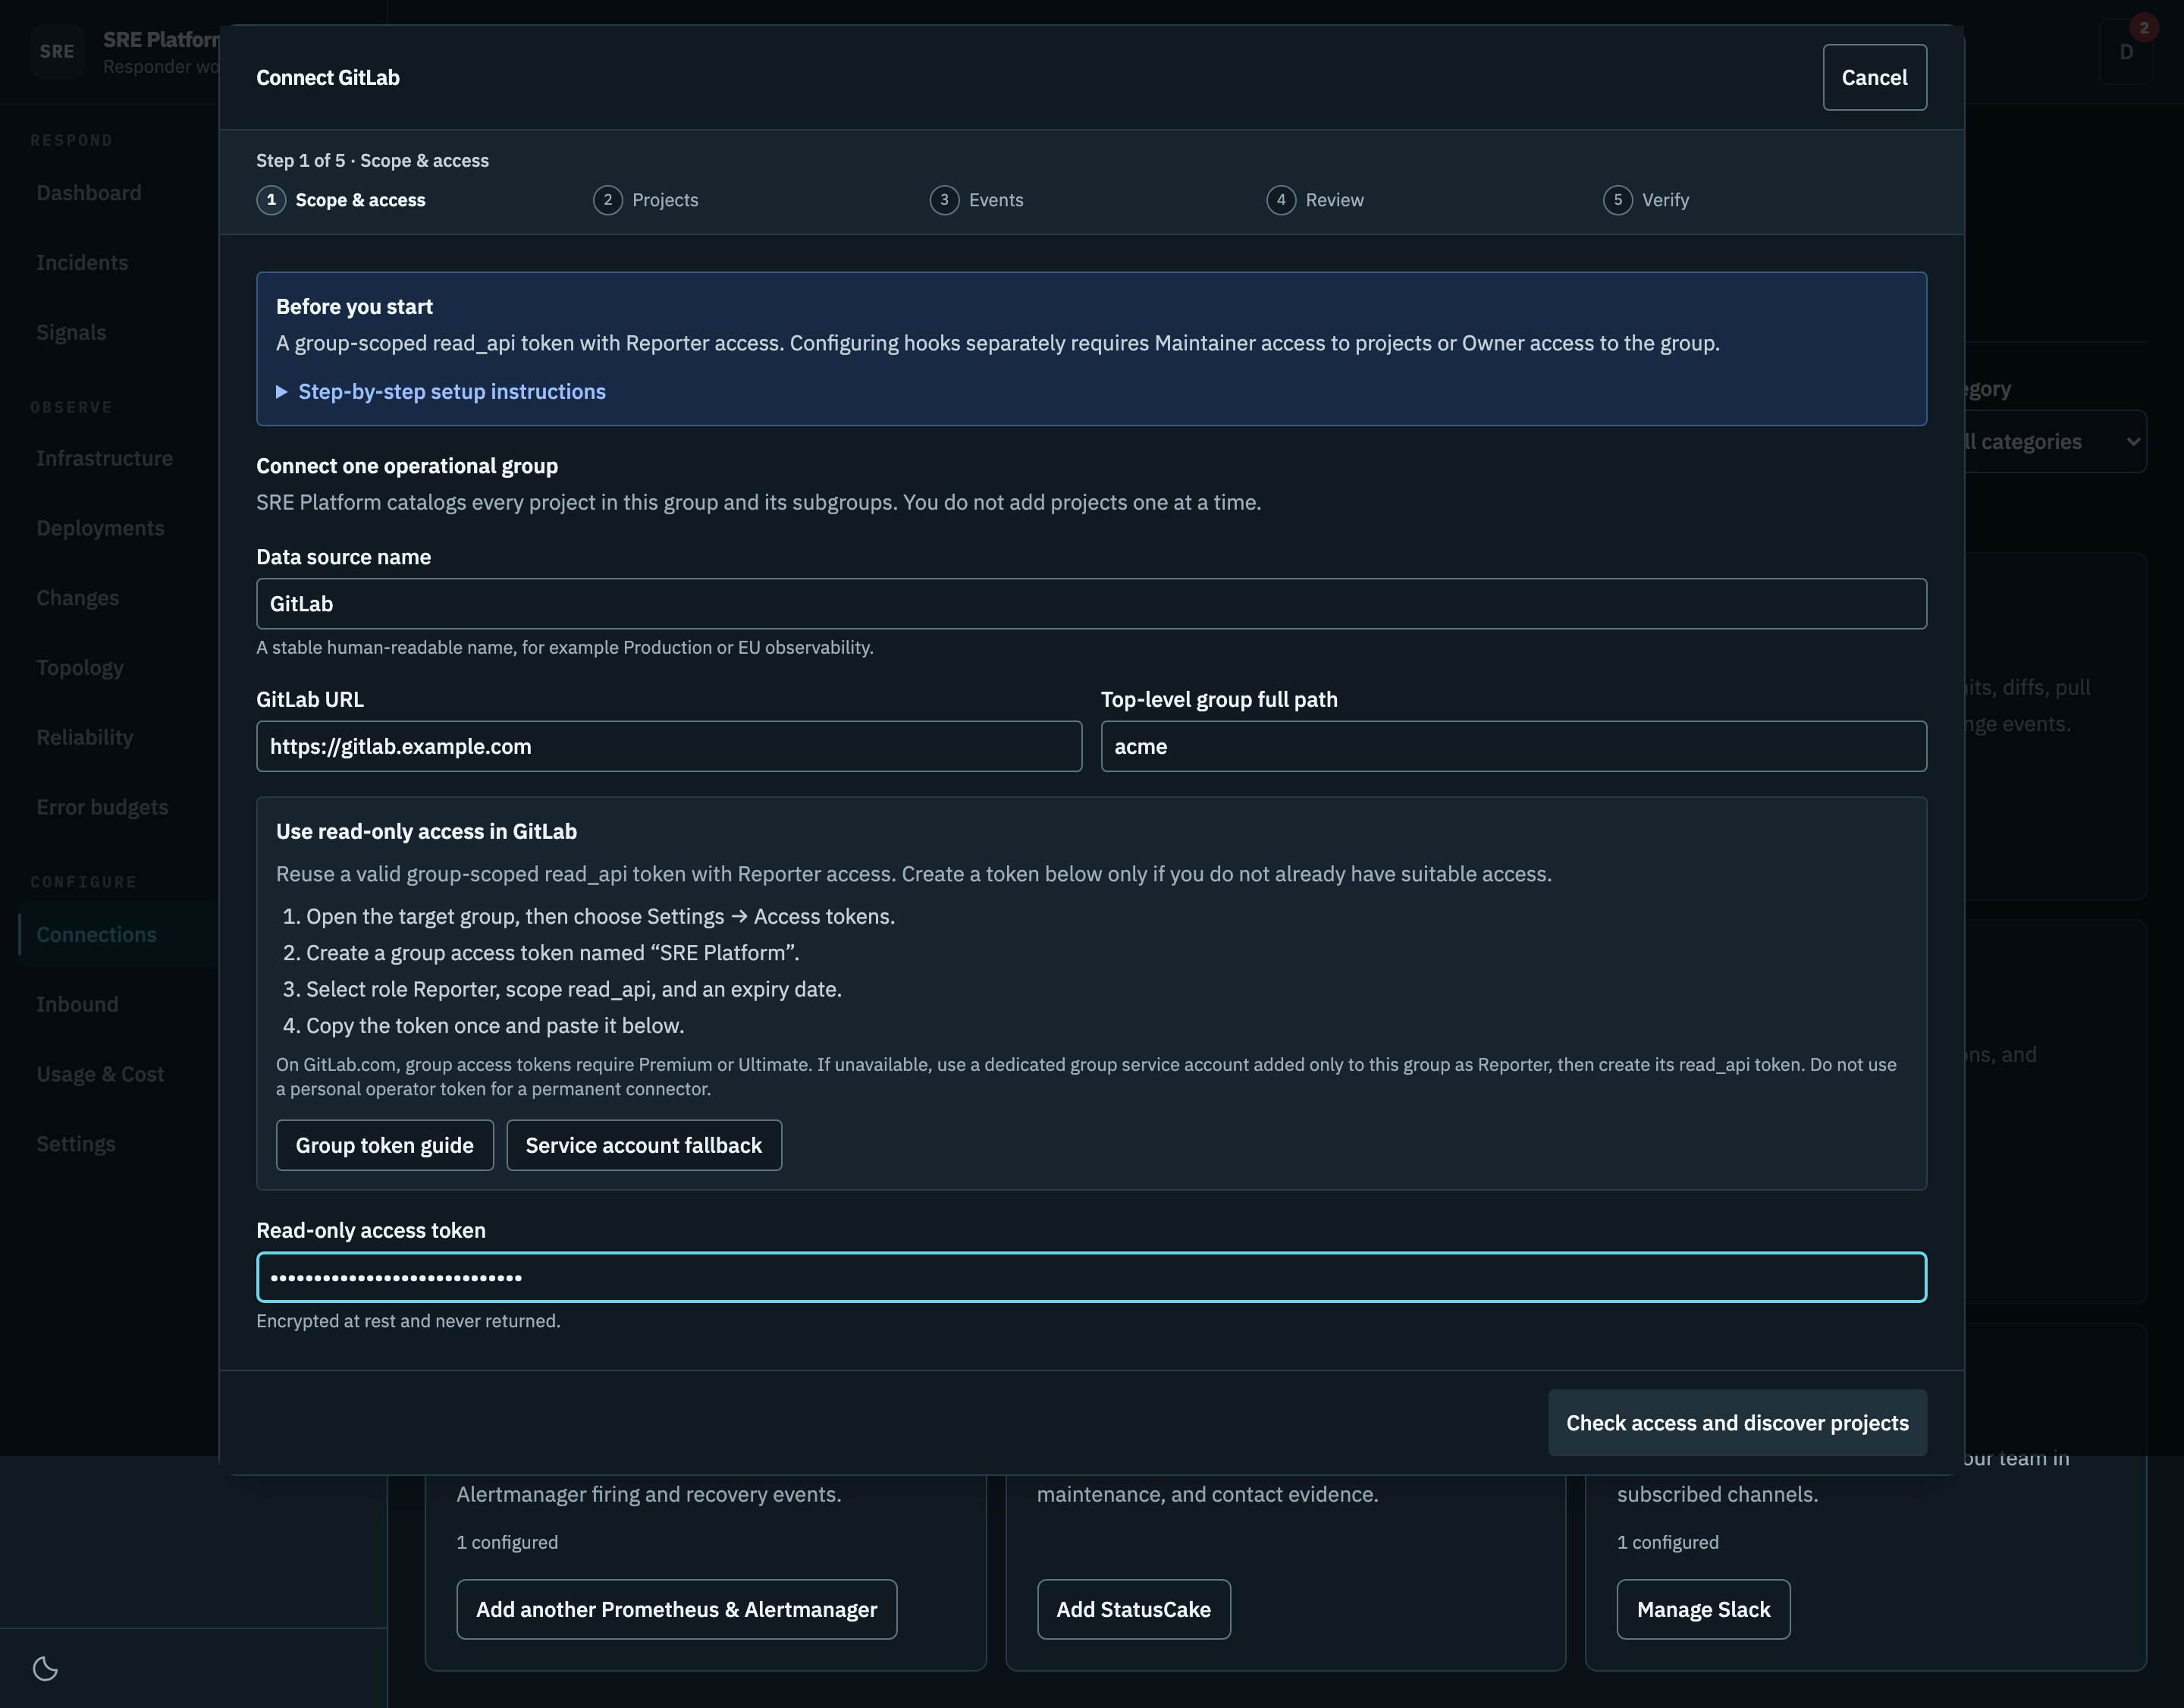This screenshot has width=2184, height=1708.
Task: Click Check access and discover projects
Action: tap(1737, 1422)
